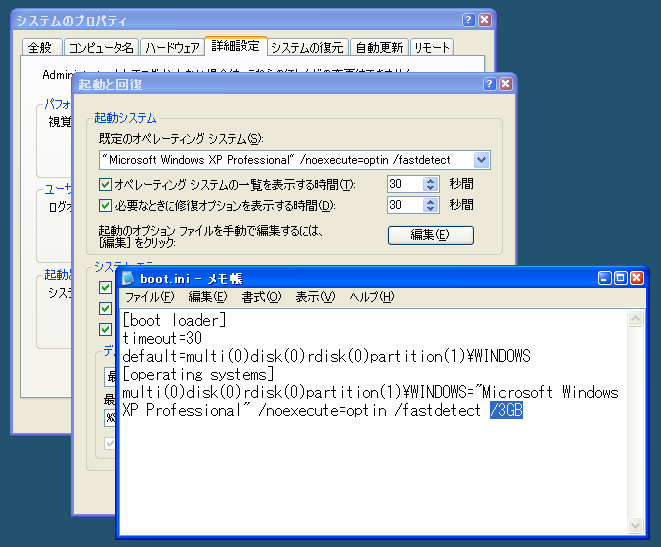The width and height of the screenshot is (661, 547).
Task: Switch to ハードウェア tab
Action: [172, 47]
